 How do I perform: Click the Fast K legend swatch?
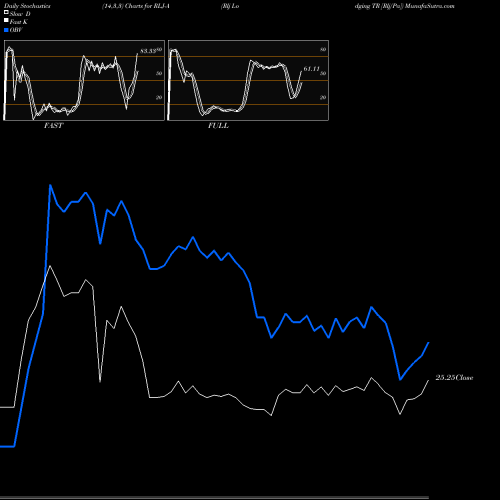(6, 21)
